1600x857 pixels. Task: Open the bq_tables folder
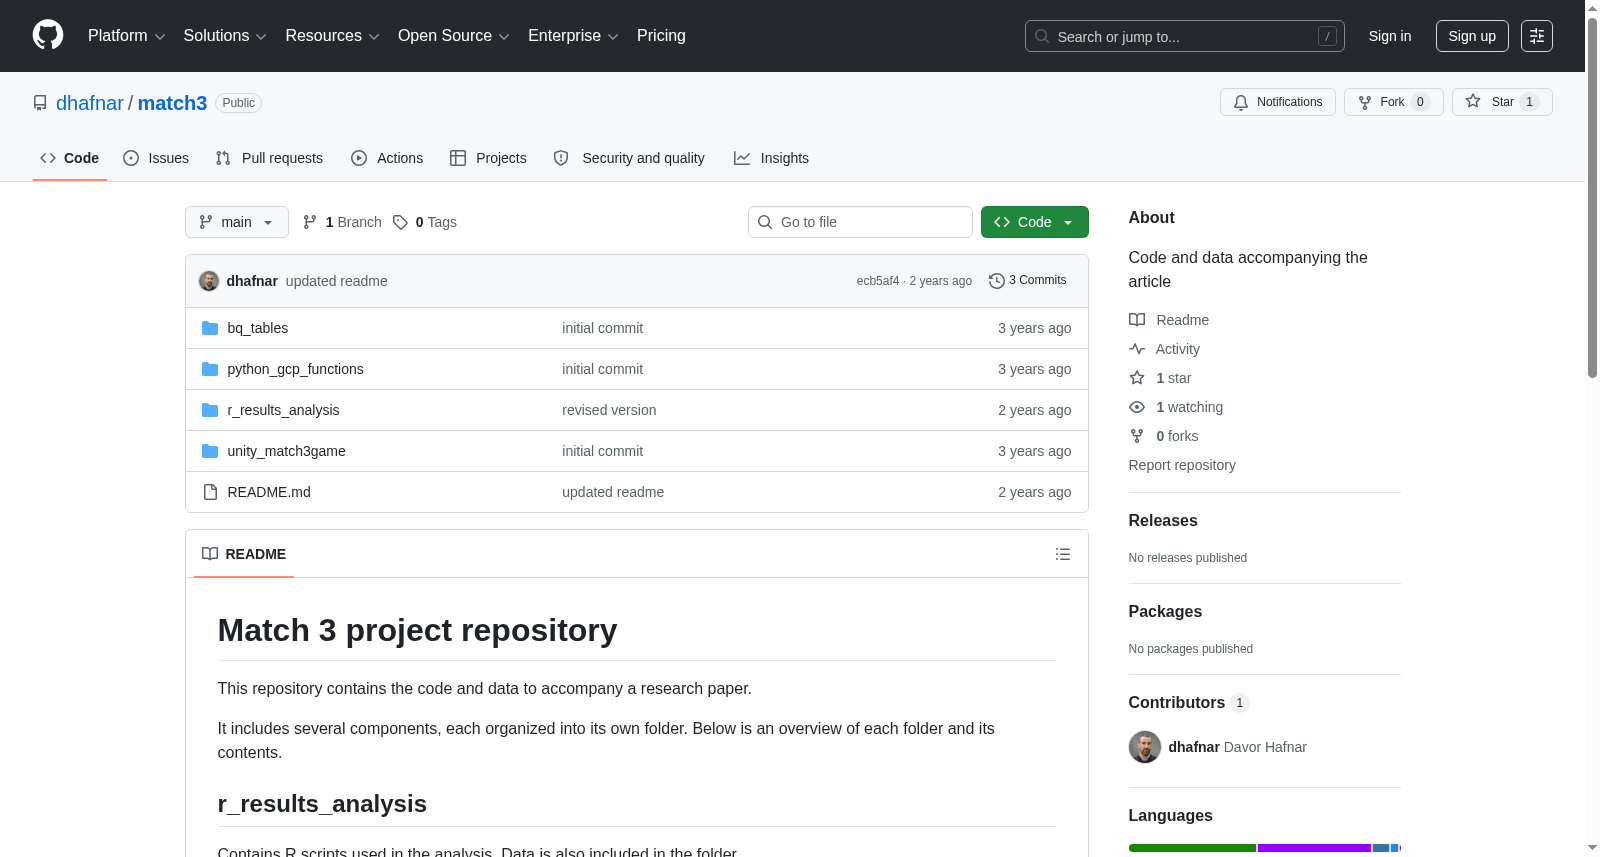[x=257, y=328]
